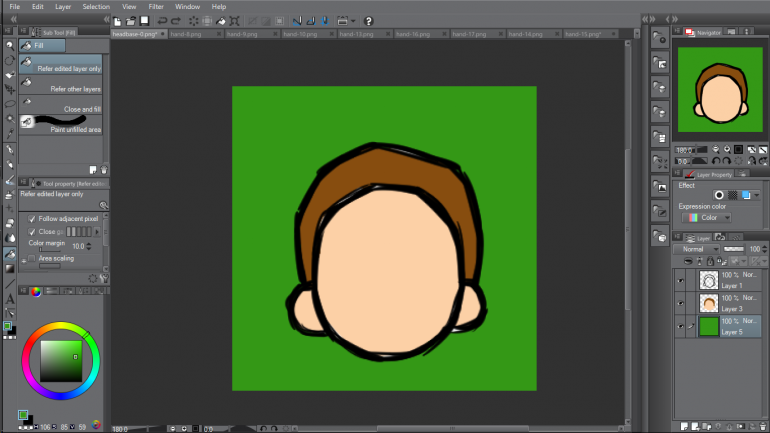Toggle Lock layer icon in Layer panel
The height and width of the screenshot is (433, 770).
click(710, 261)
